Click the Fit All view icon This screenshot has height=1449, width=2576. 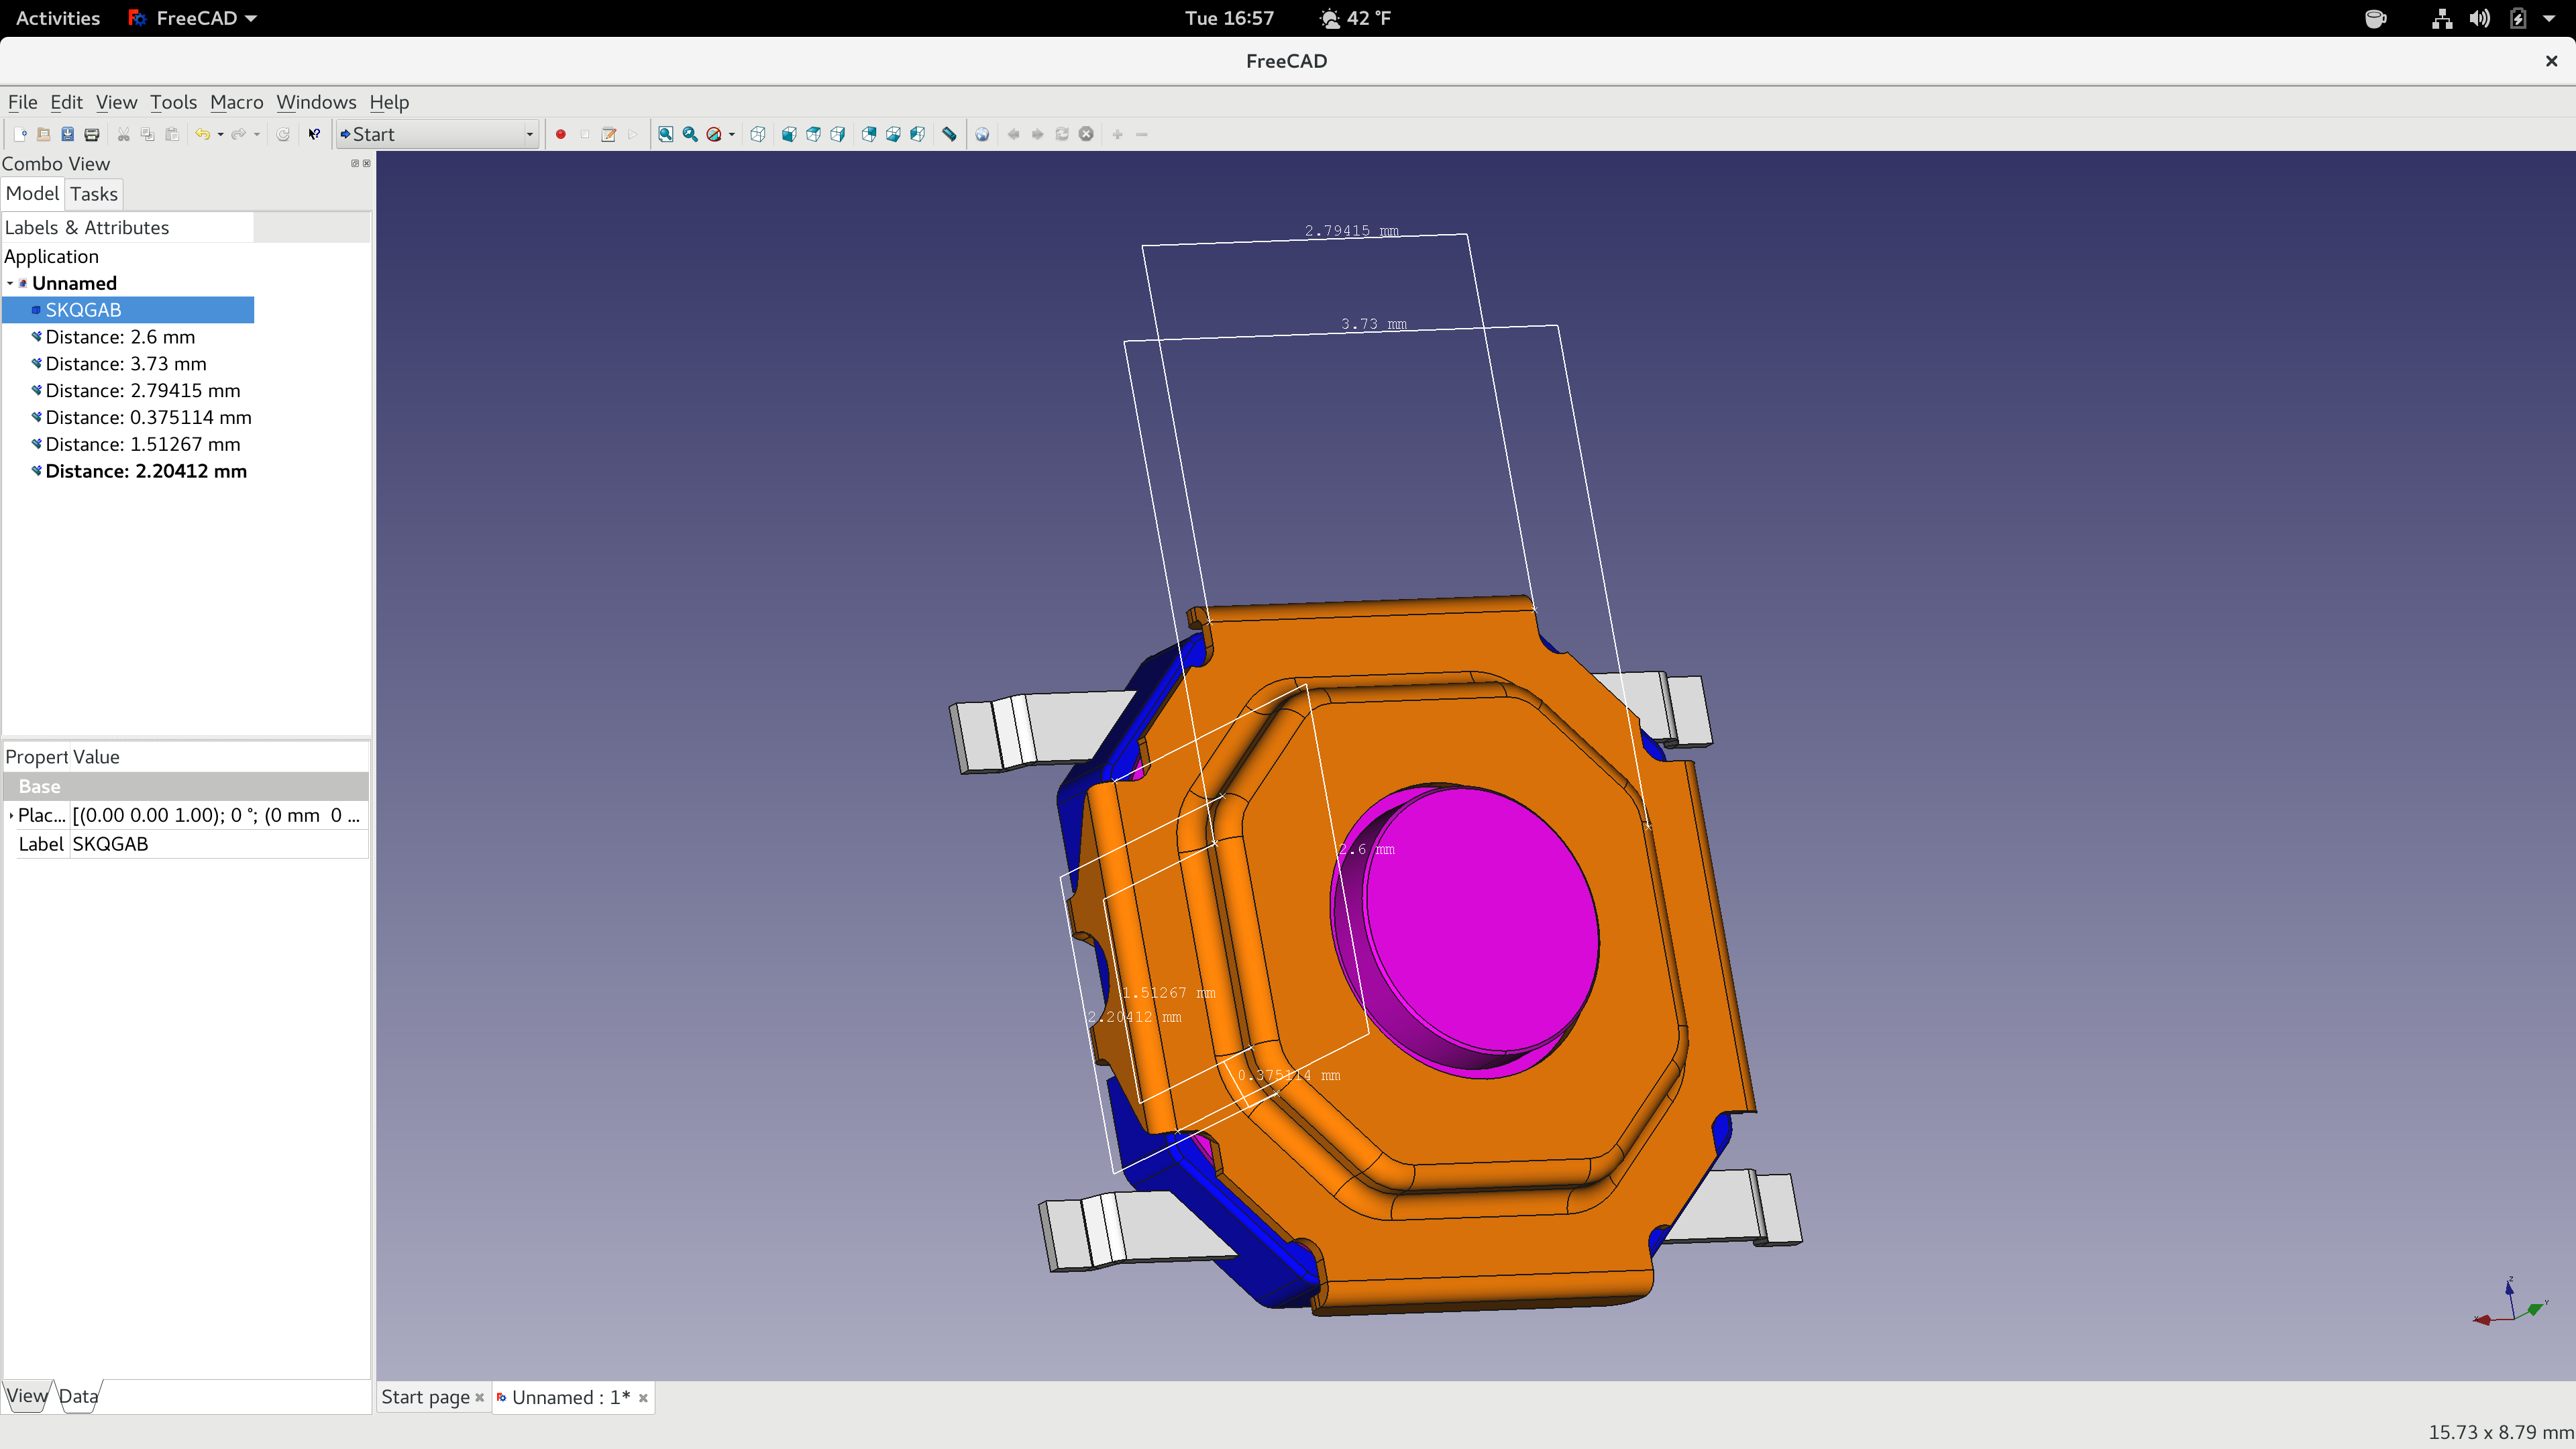pos(665,134)
